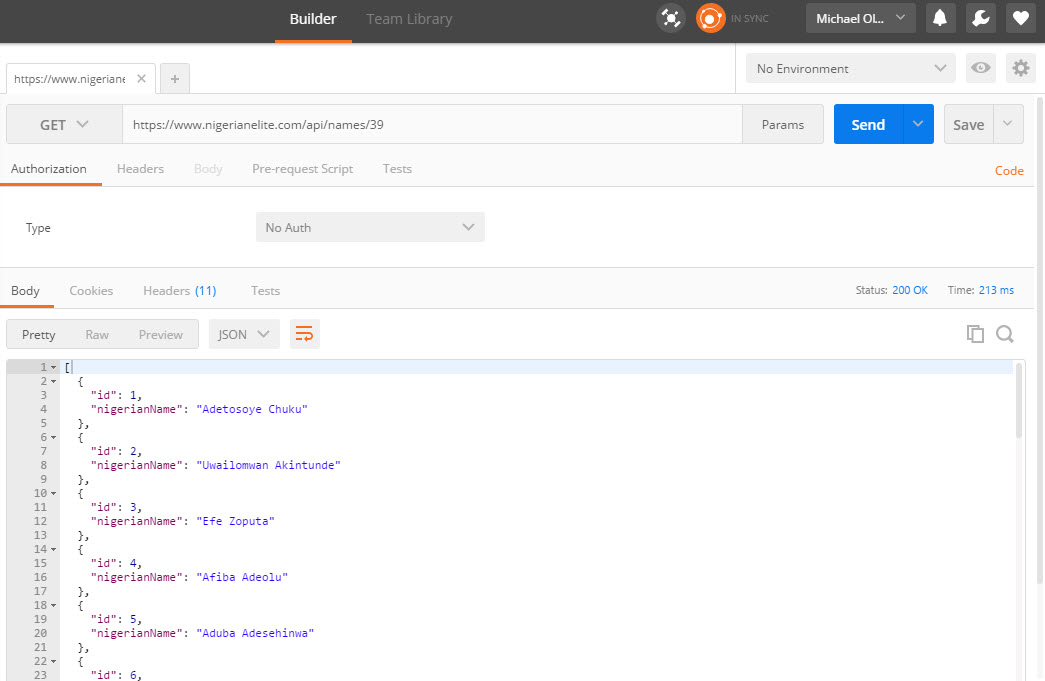Click the heart favorites icon
Image resolution: width=1045 pixels, height=681 pixels.
pyautogui.click(x=1021, y=17)
